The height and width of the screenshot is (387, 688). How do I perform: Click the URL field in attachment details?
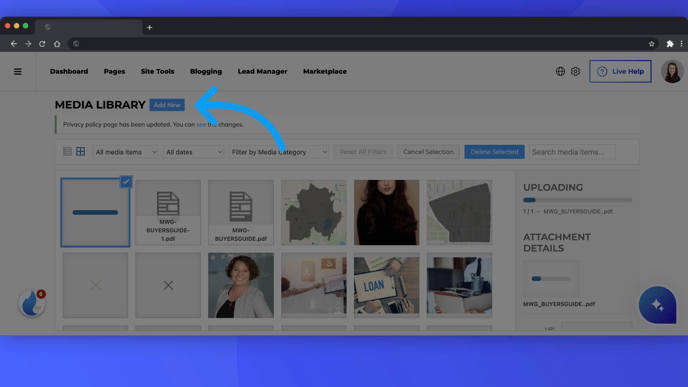(597, 327)
